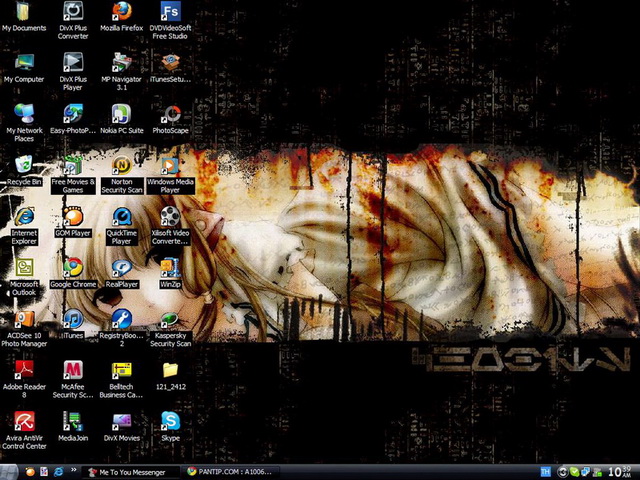Screen dimensions: 640x480
Task: Select the iTunesSetup installer icon
Action: pos(170,62)
